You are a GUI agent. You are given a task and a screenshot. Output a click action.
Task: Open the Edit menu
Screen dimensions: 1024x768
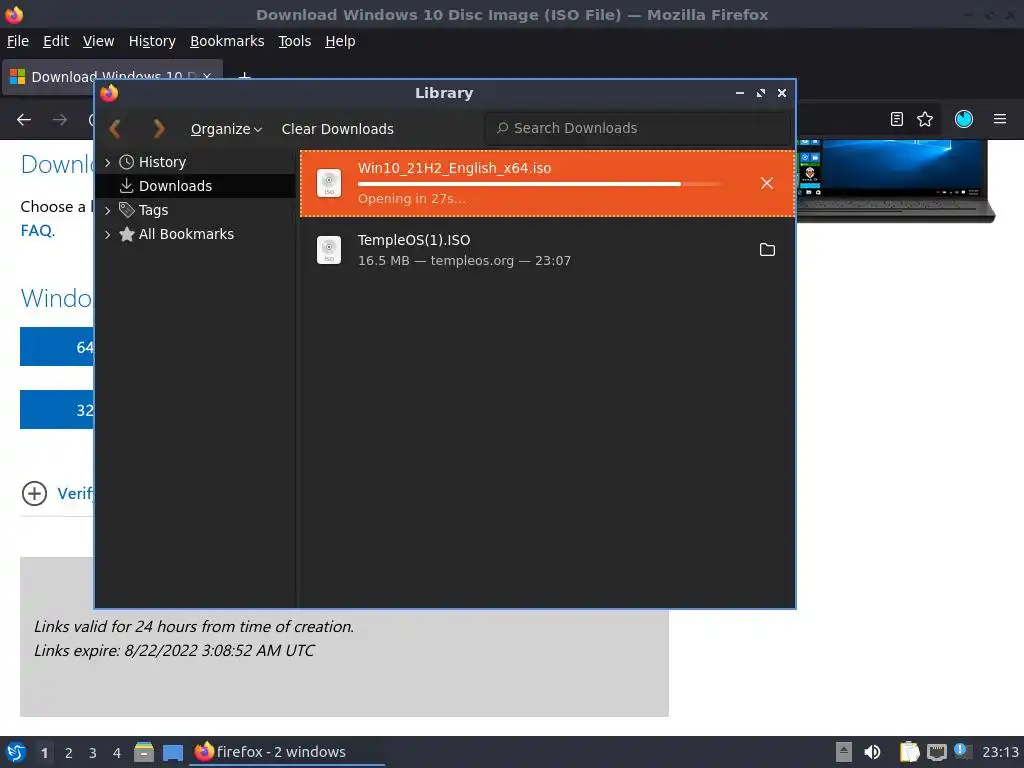click(56, 41)
